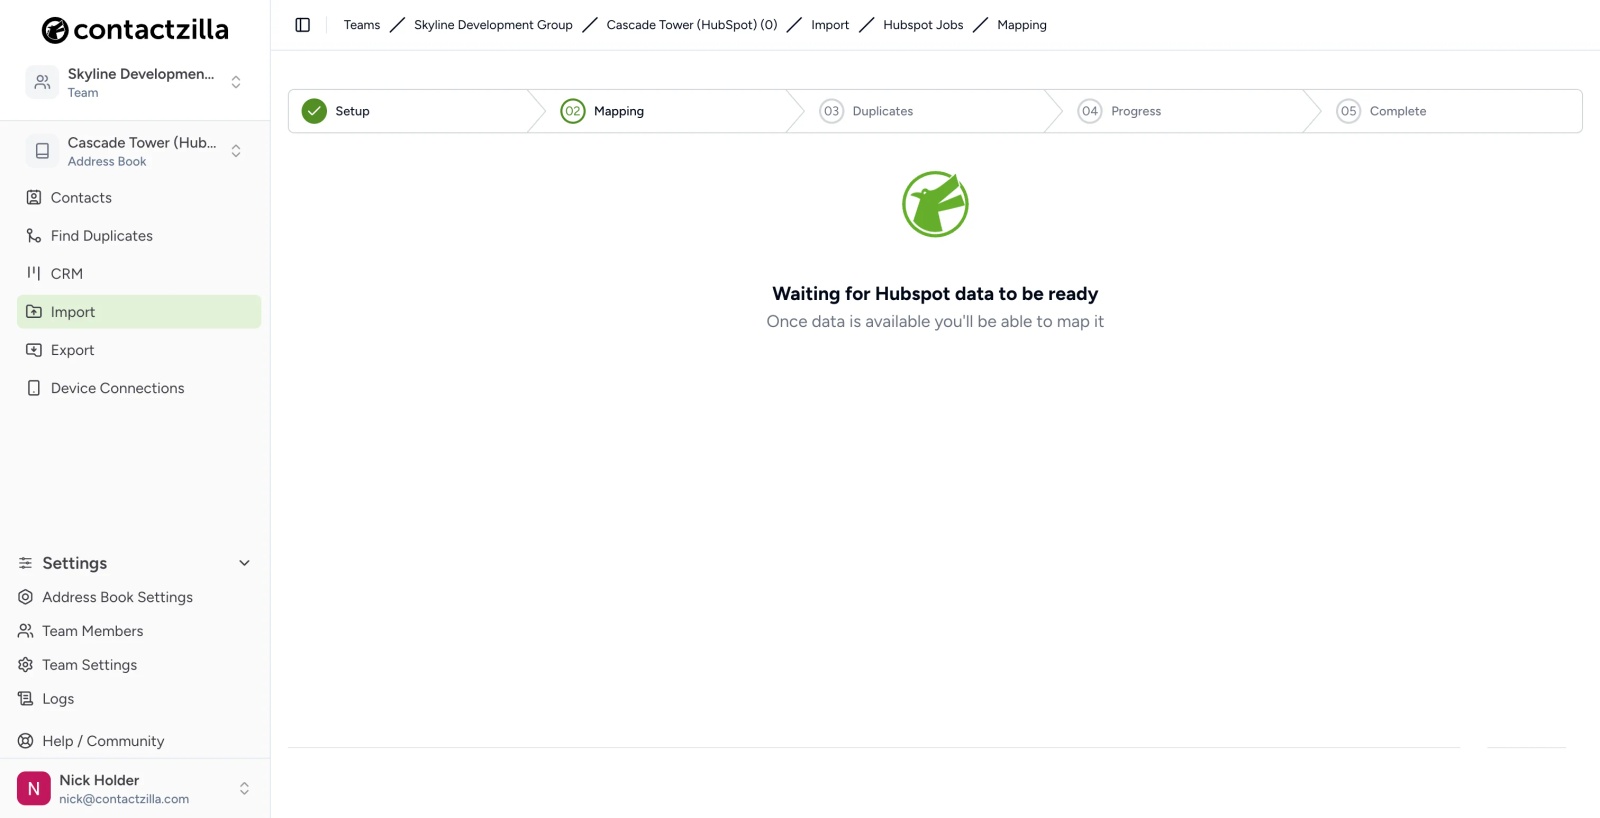This screenshot has height=818, width=1600.
Task: Click the team people icon beside Skyline
Action: [x=42, y=82]
